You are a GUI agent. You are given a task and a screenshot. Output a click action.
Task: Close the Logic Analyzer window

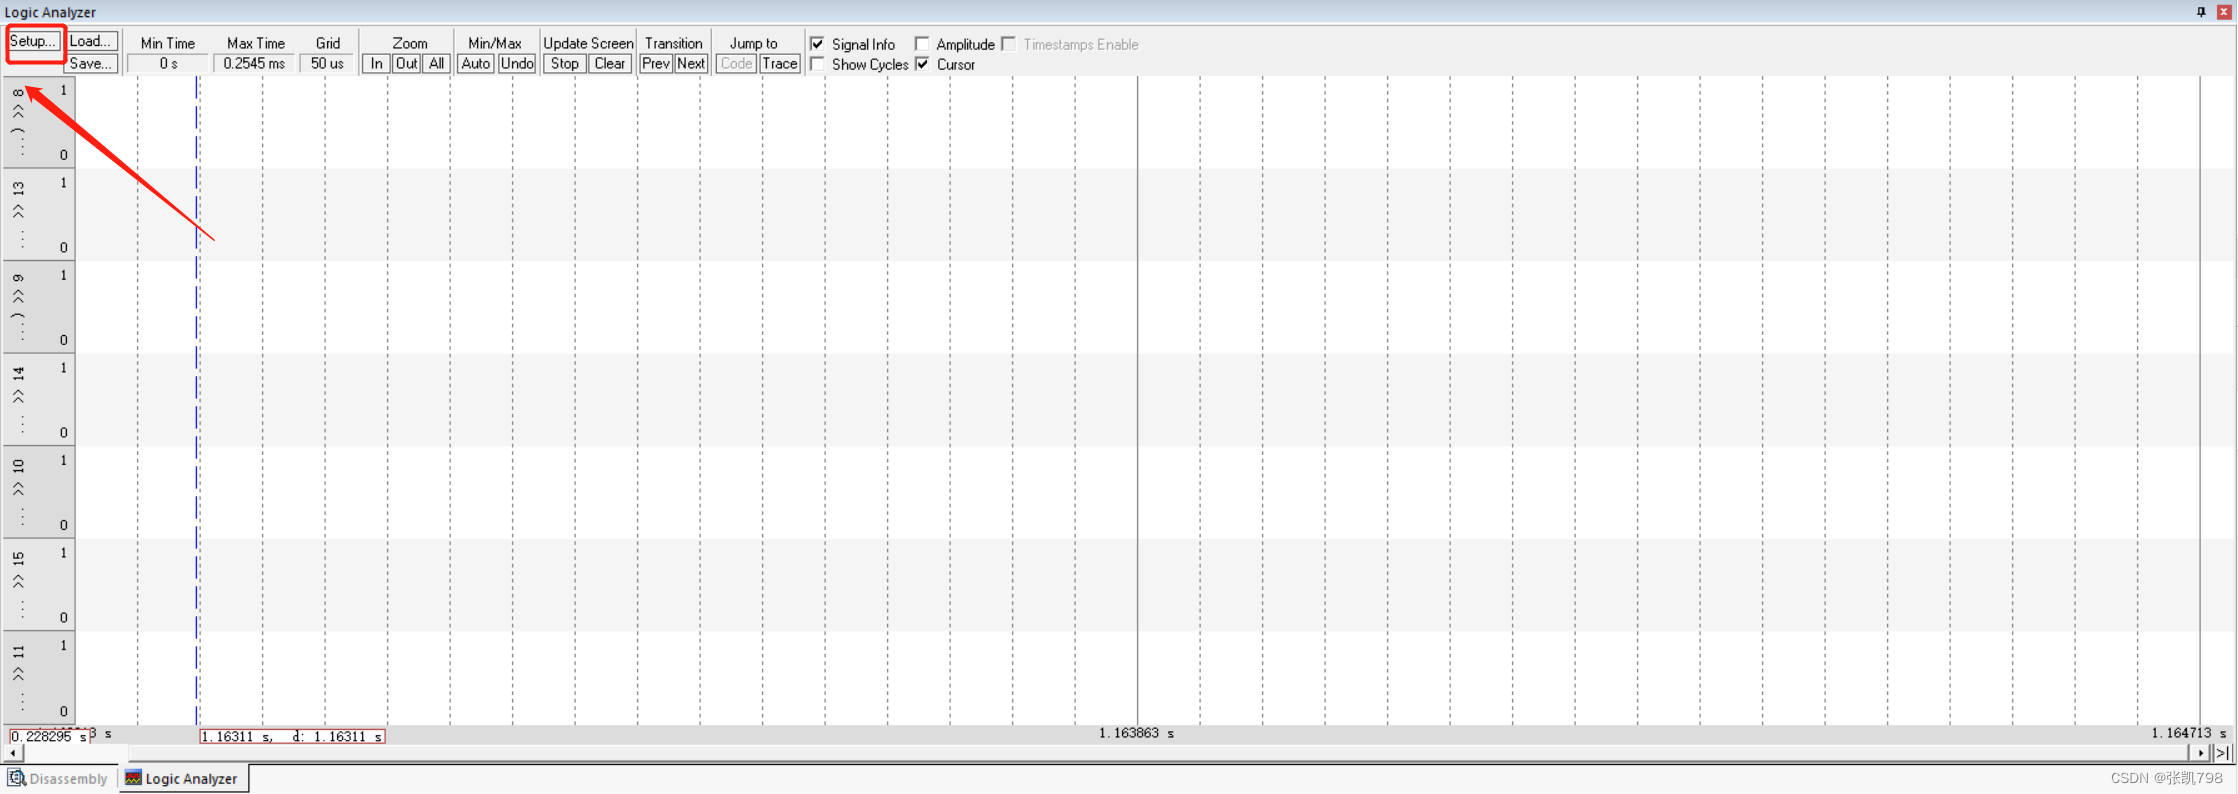coord(2224,12)
